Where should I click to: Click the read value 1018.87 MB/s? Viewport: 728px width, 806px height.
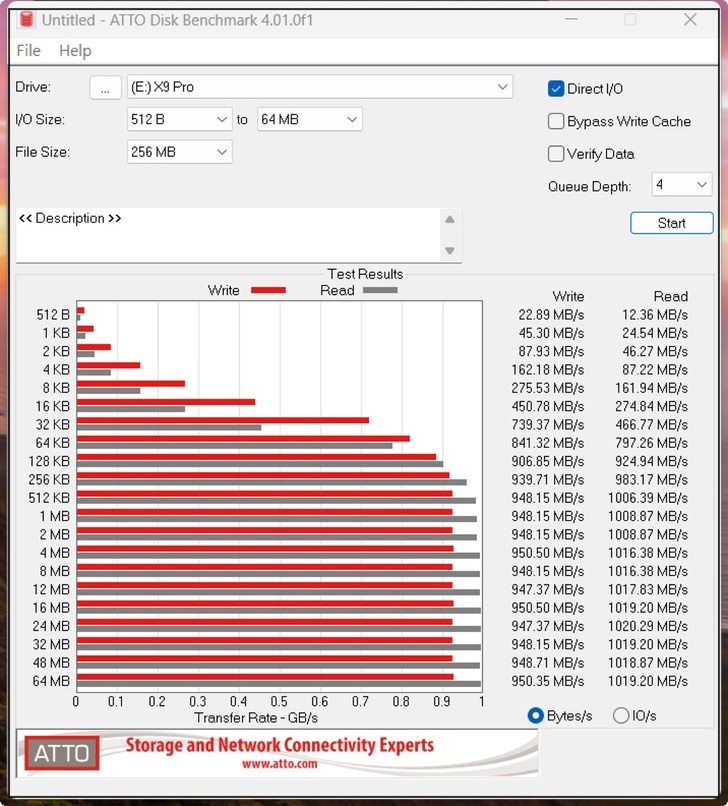pyautogui.click(x=648, y=663)
